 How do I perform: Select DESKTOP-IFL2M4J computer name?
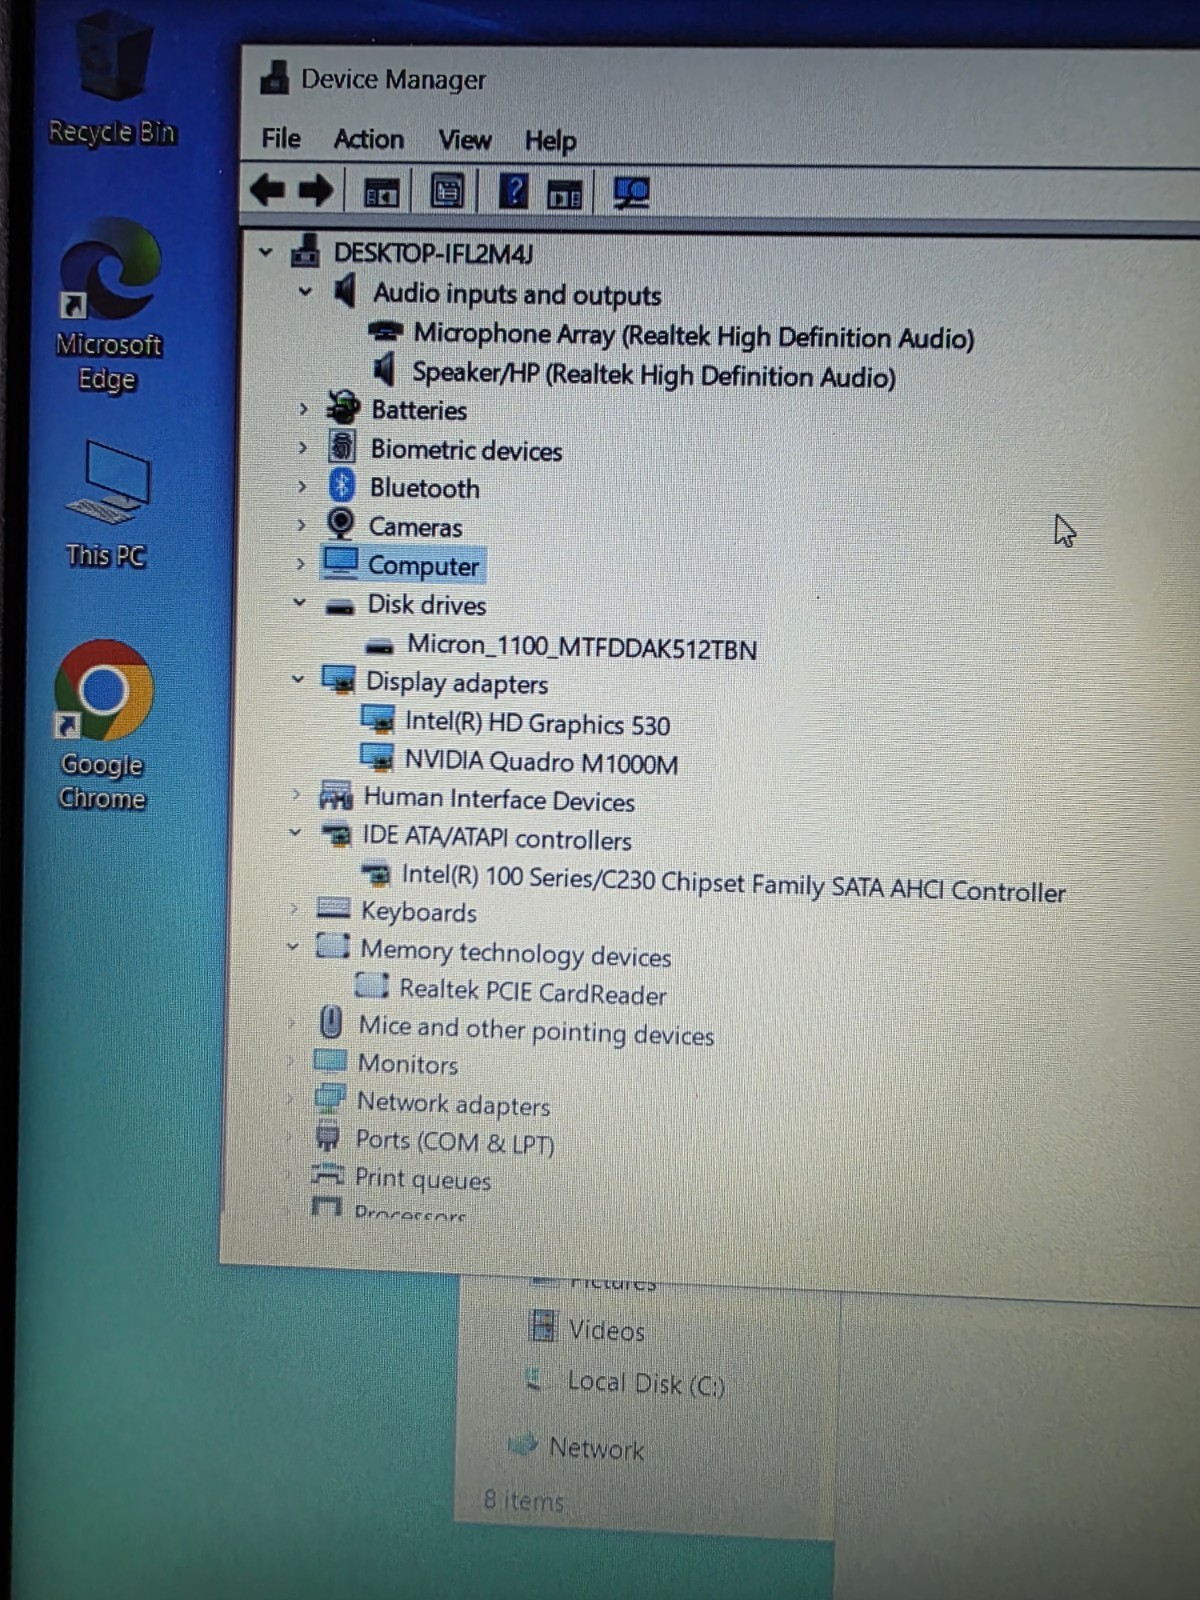tap(433, 254)
